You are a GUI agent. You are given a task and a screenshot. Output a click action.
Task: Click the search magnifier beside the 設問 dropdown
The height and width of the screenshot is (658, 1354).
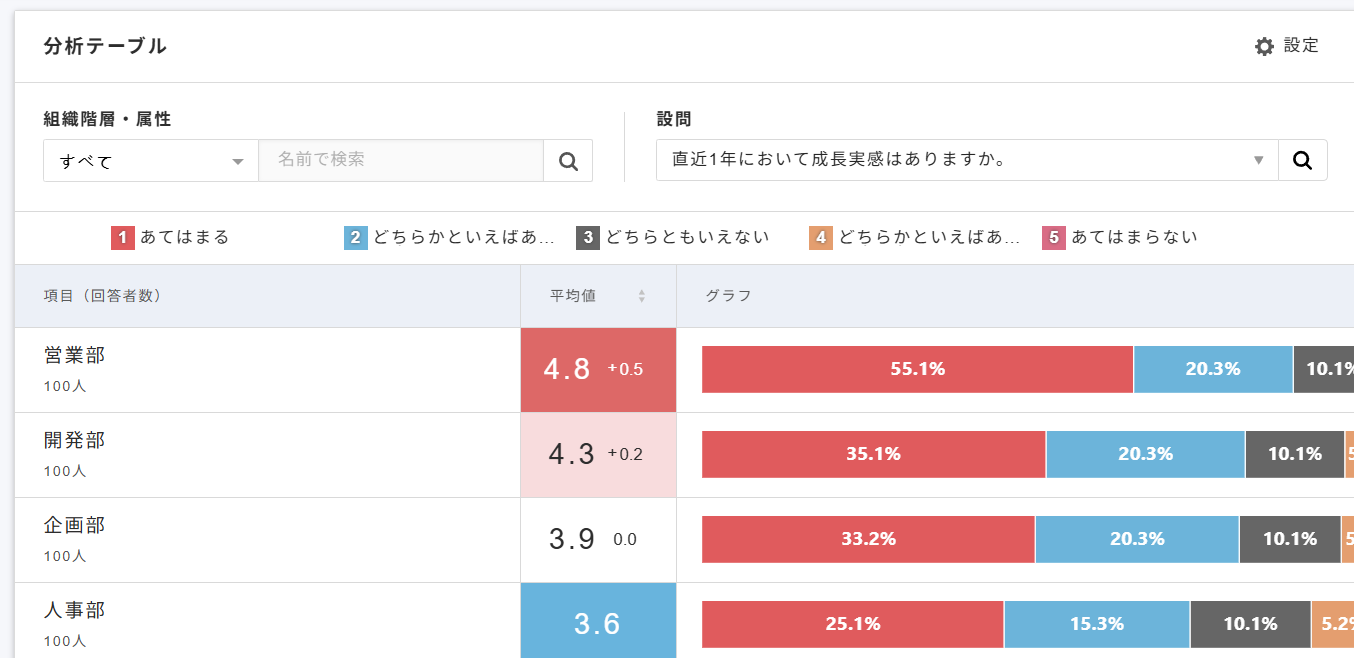pyautogui.click(x=1303, y=160)
